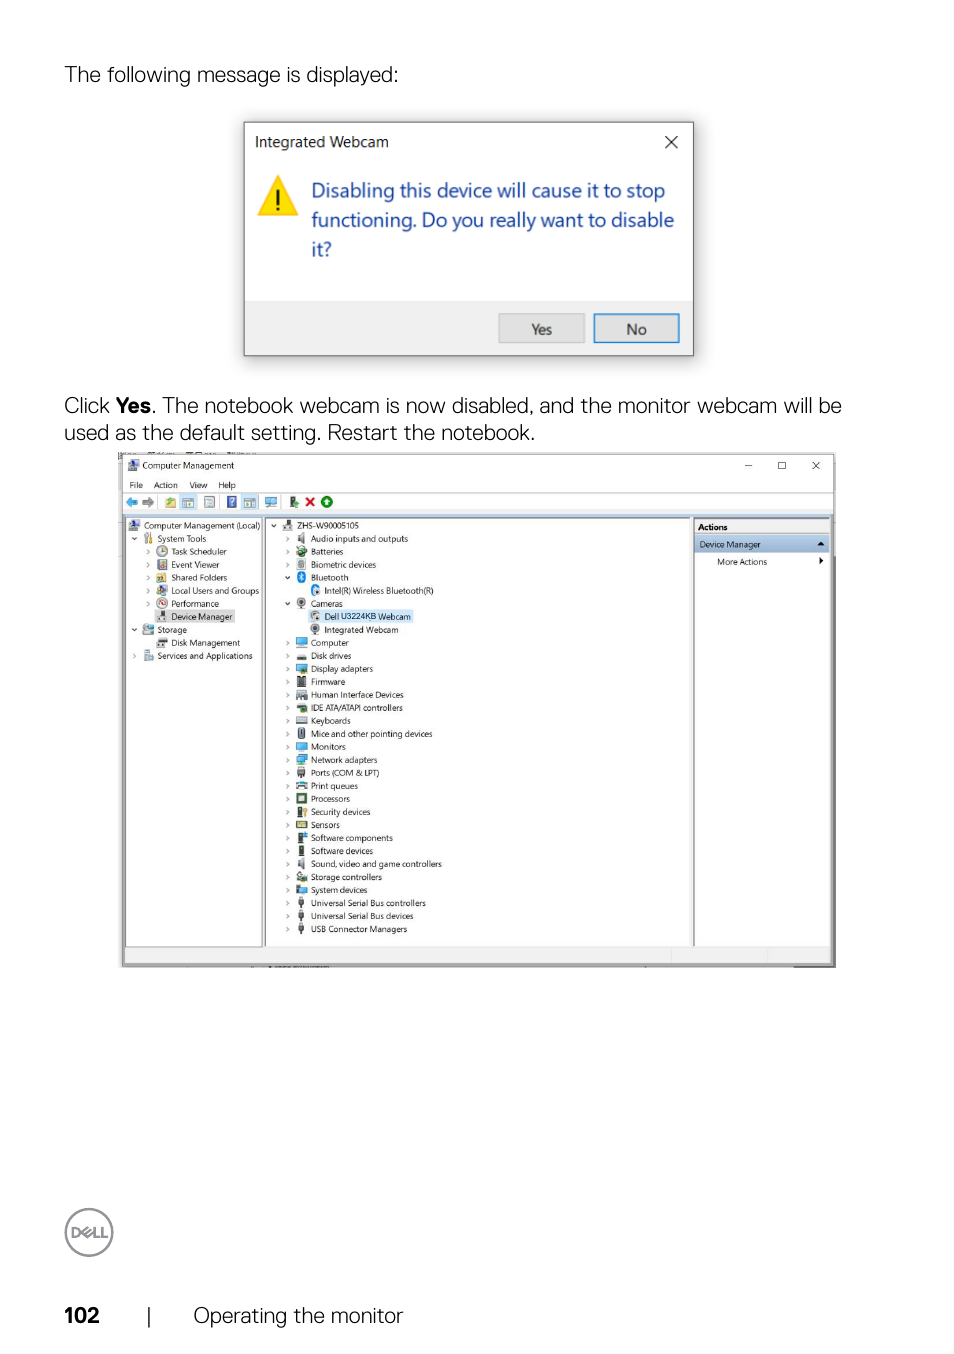Expand the Keyboards category

tap(288, 721)
